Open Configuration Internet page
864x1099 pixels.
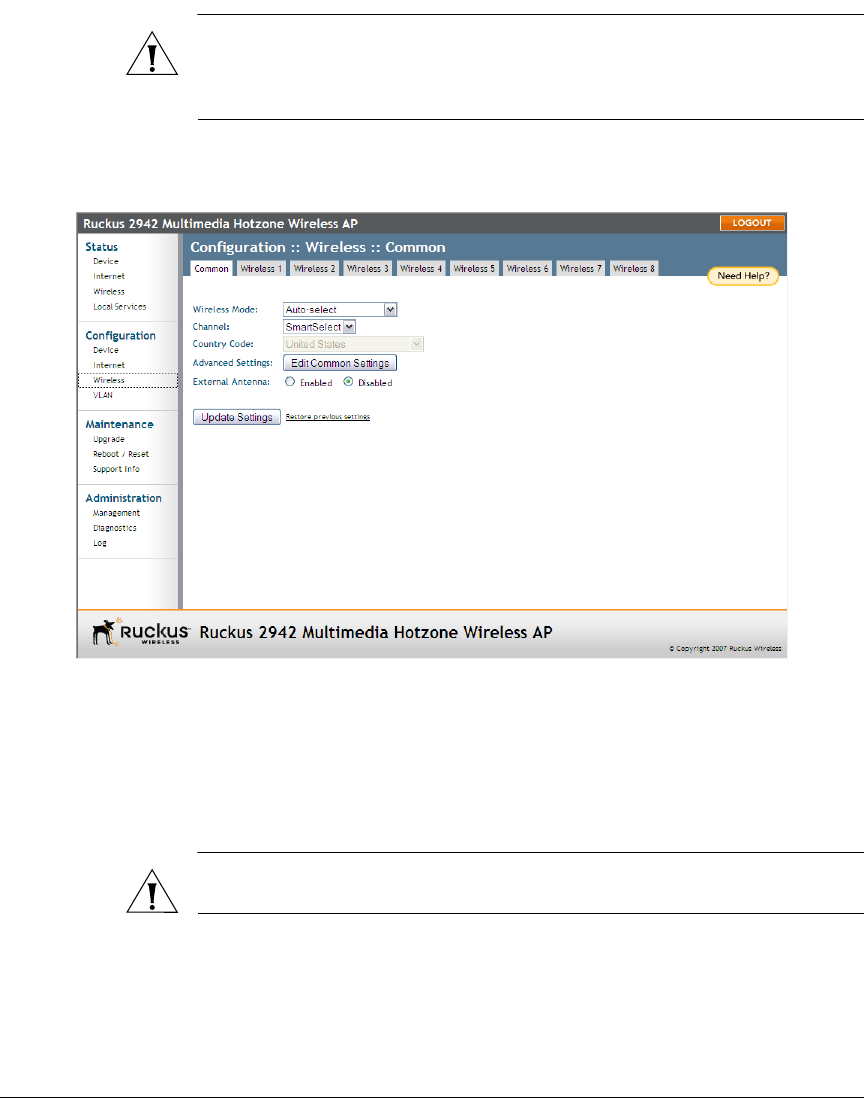click(109, 365)
